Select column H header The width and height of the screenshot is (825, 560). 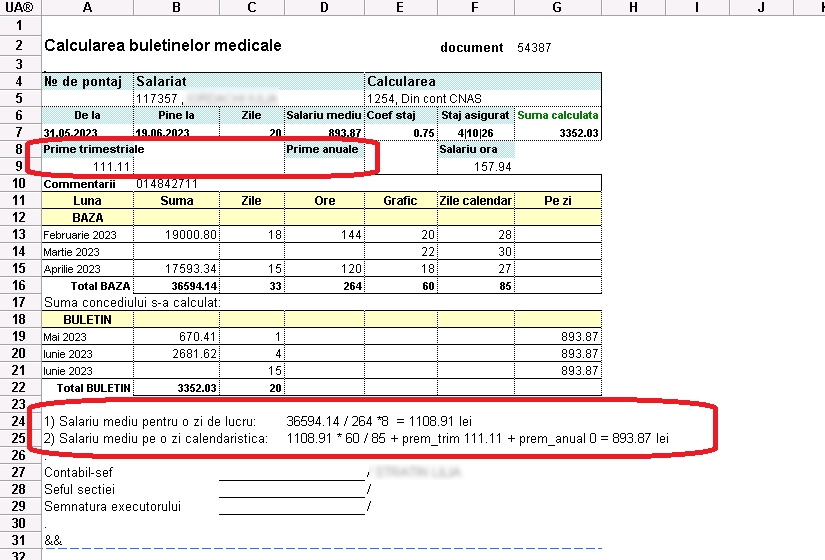tap(633, 7)
